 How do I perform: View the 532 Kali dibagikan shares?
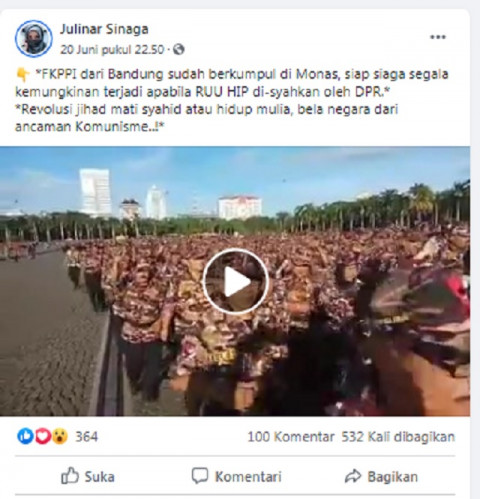click(x=398, y=437)
